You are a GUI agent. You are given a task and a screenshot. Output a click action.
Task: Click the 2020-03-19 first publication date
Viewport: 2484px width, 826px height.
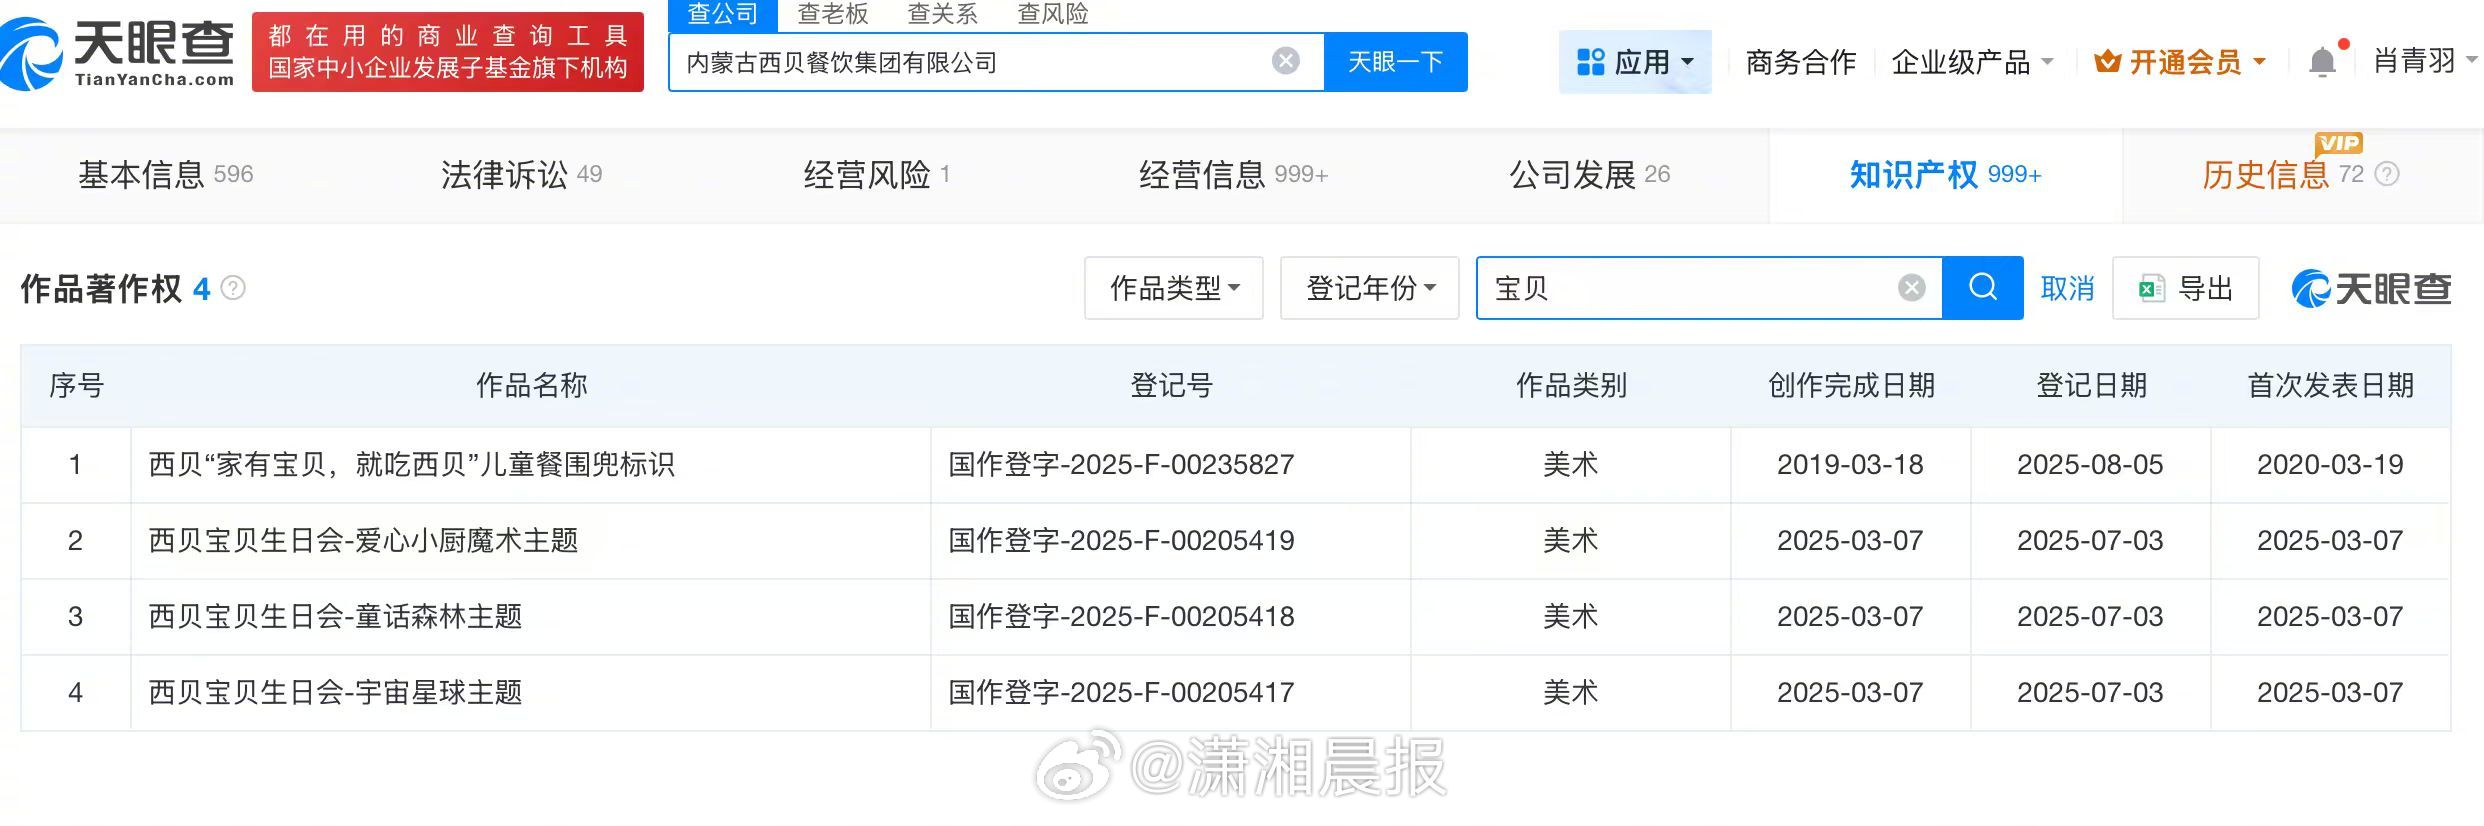click(2330, 464)
